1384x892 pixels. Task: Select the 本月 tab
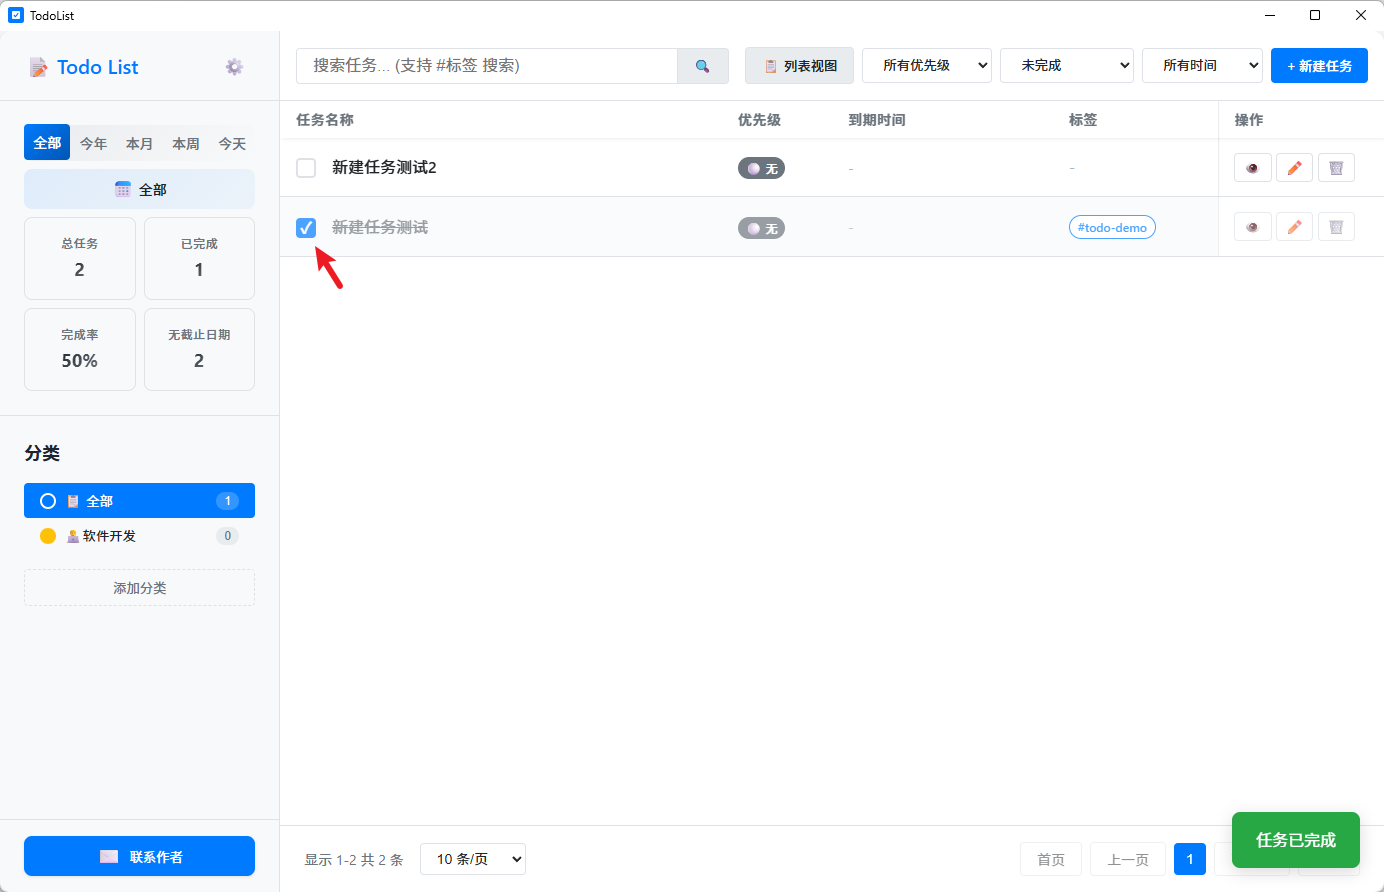pyautogui.click(x=139, y=143)
